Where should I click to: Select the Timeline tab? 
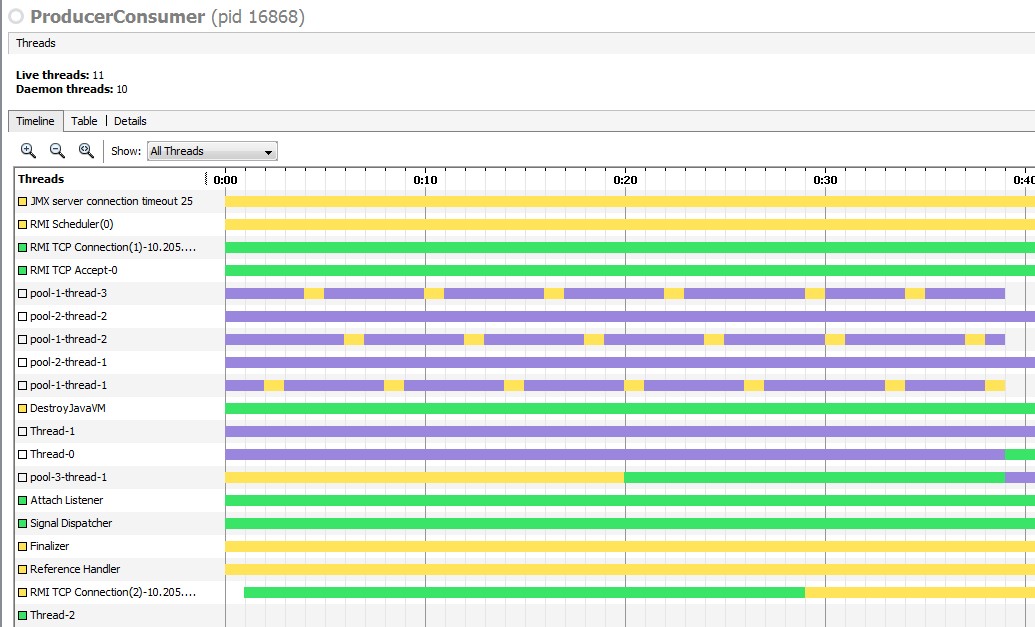coord(35,121)
